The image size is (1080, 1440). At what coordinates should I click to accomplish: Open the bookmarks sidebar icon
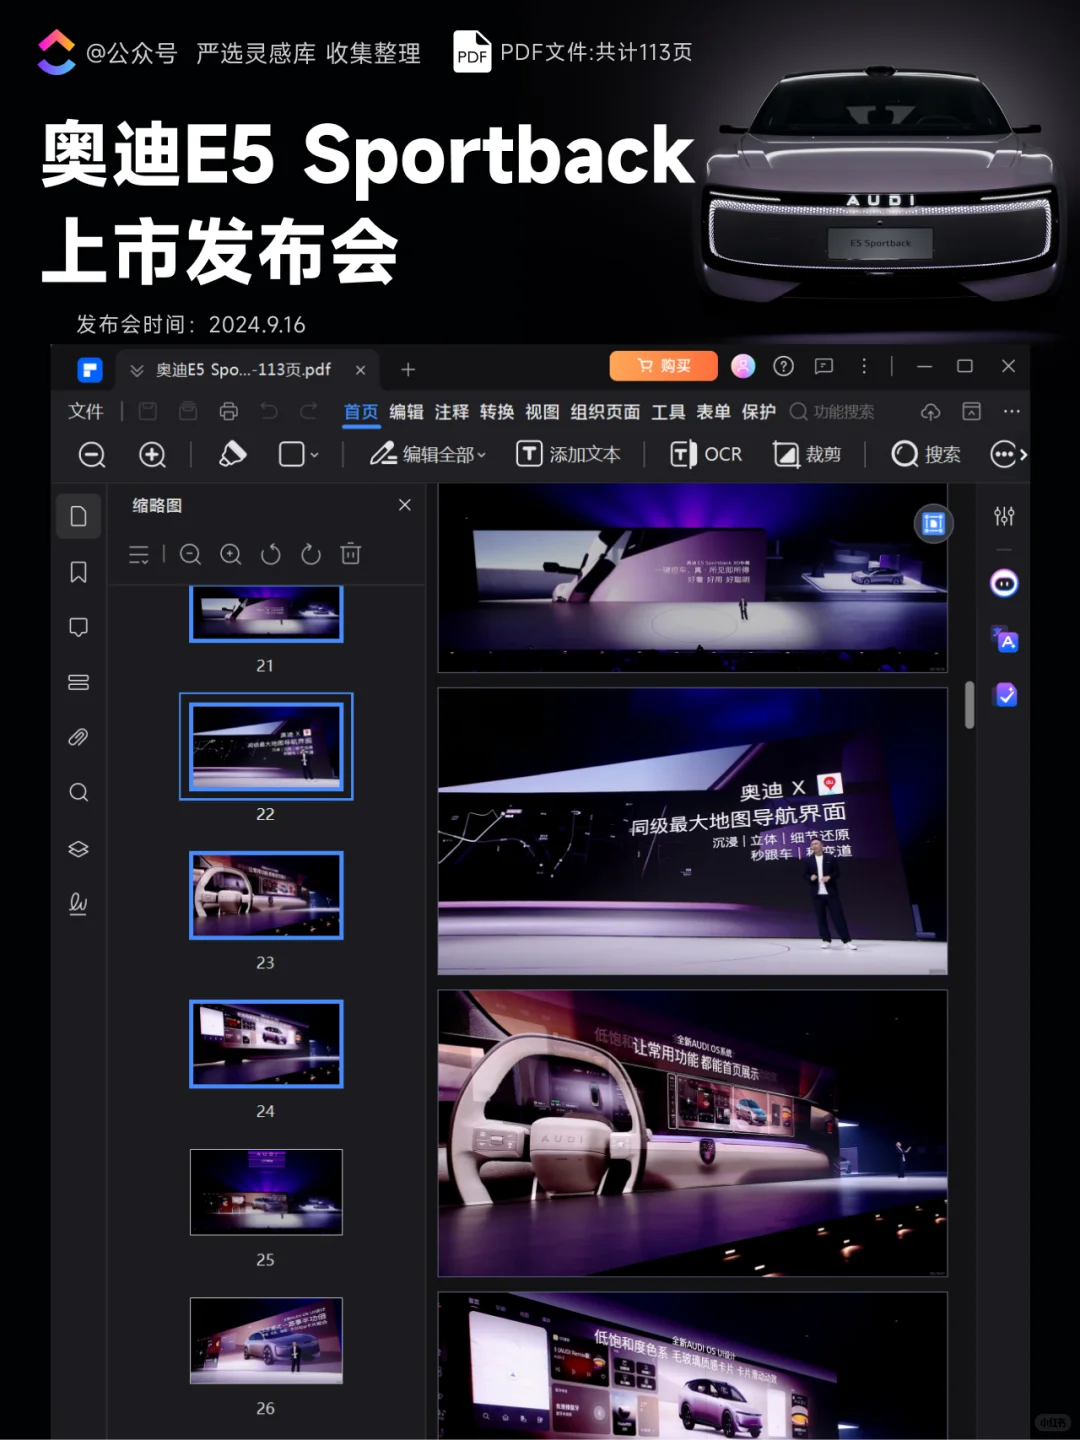click(x=78, y=572)
